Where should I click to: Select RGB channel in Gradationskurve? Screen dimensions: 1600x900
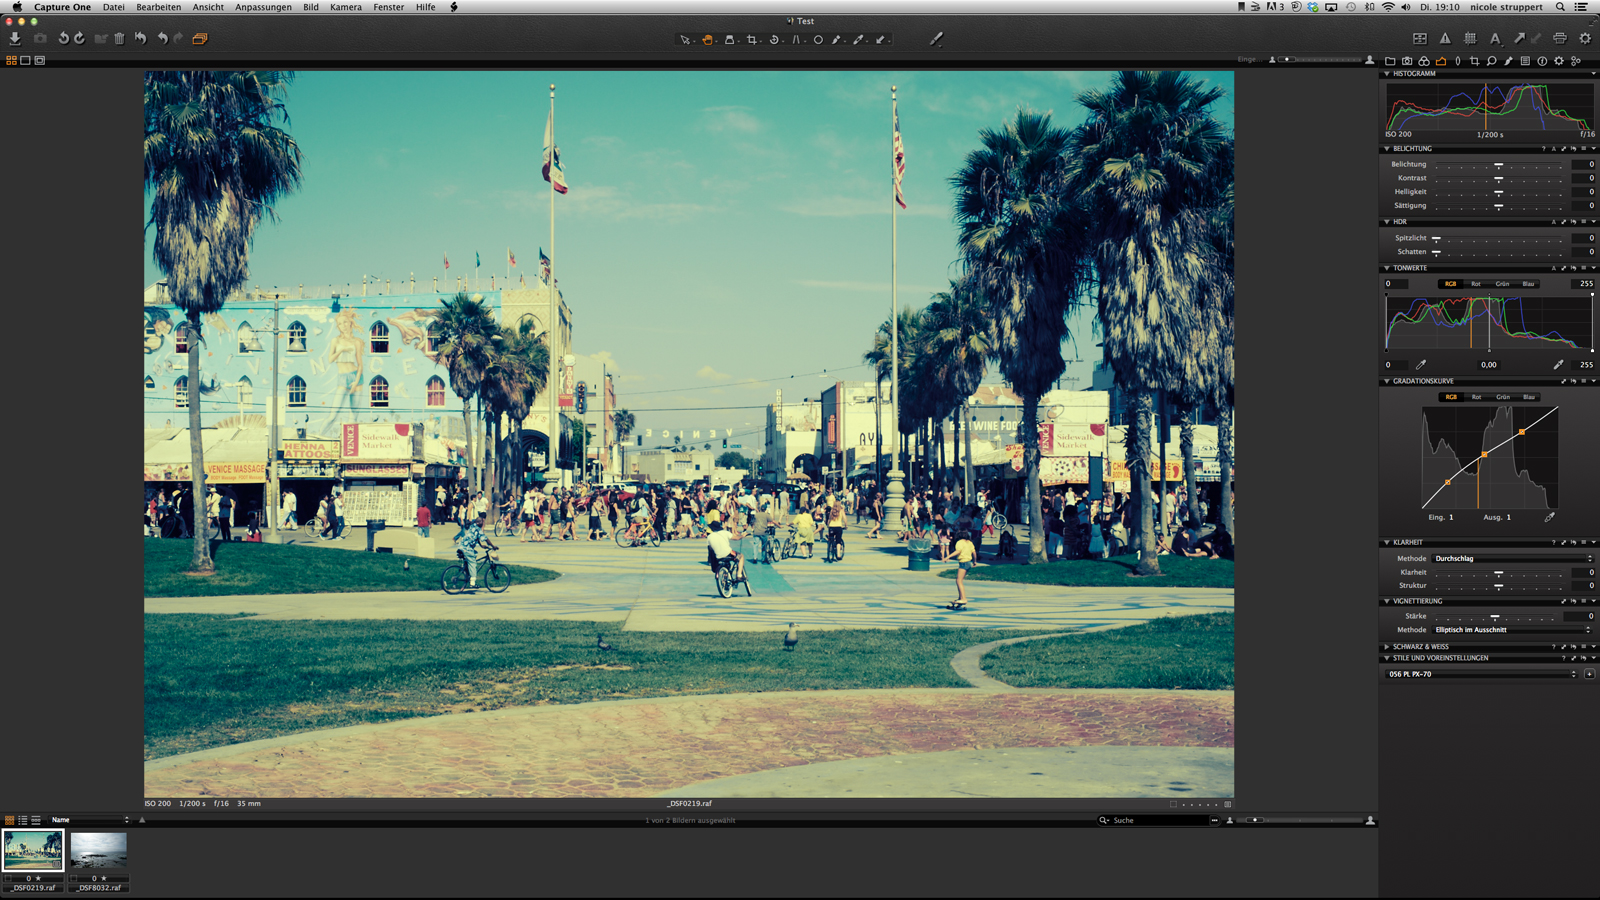pos(1451,397)
